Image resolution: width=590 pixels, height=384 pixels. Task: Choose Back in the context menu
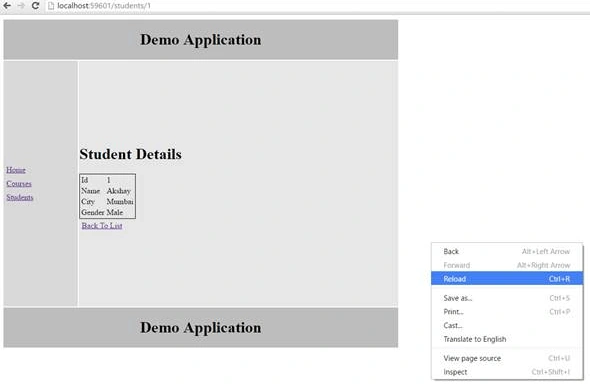[507, 251]
